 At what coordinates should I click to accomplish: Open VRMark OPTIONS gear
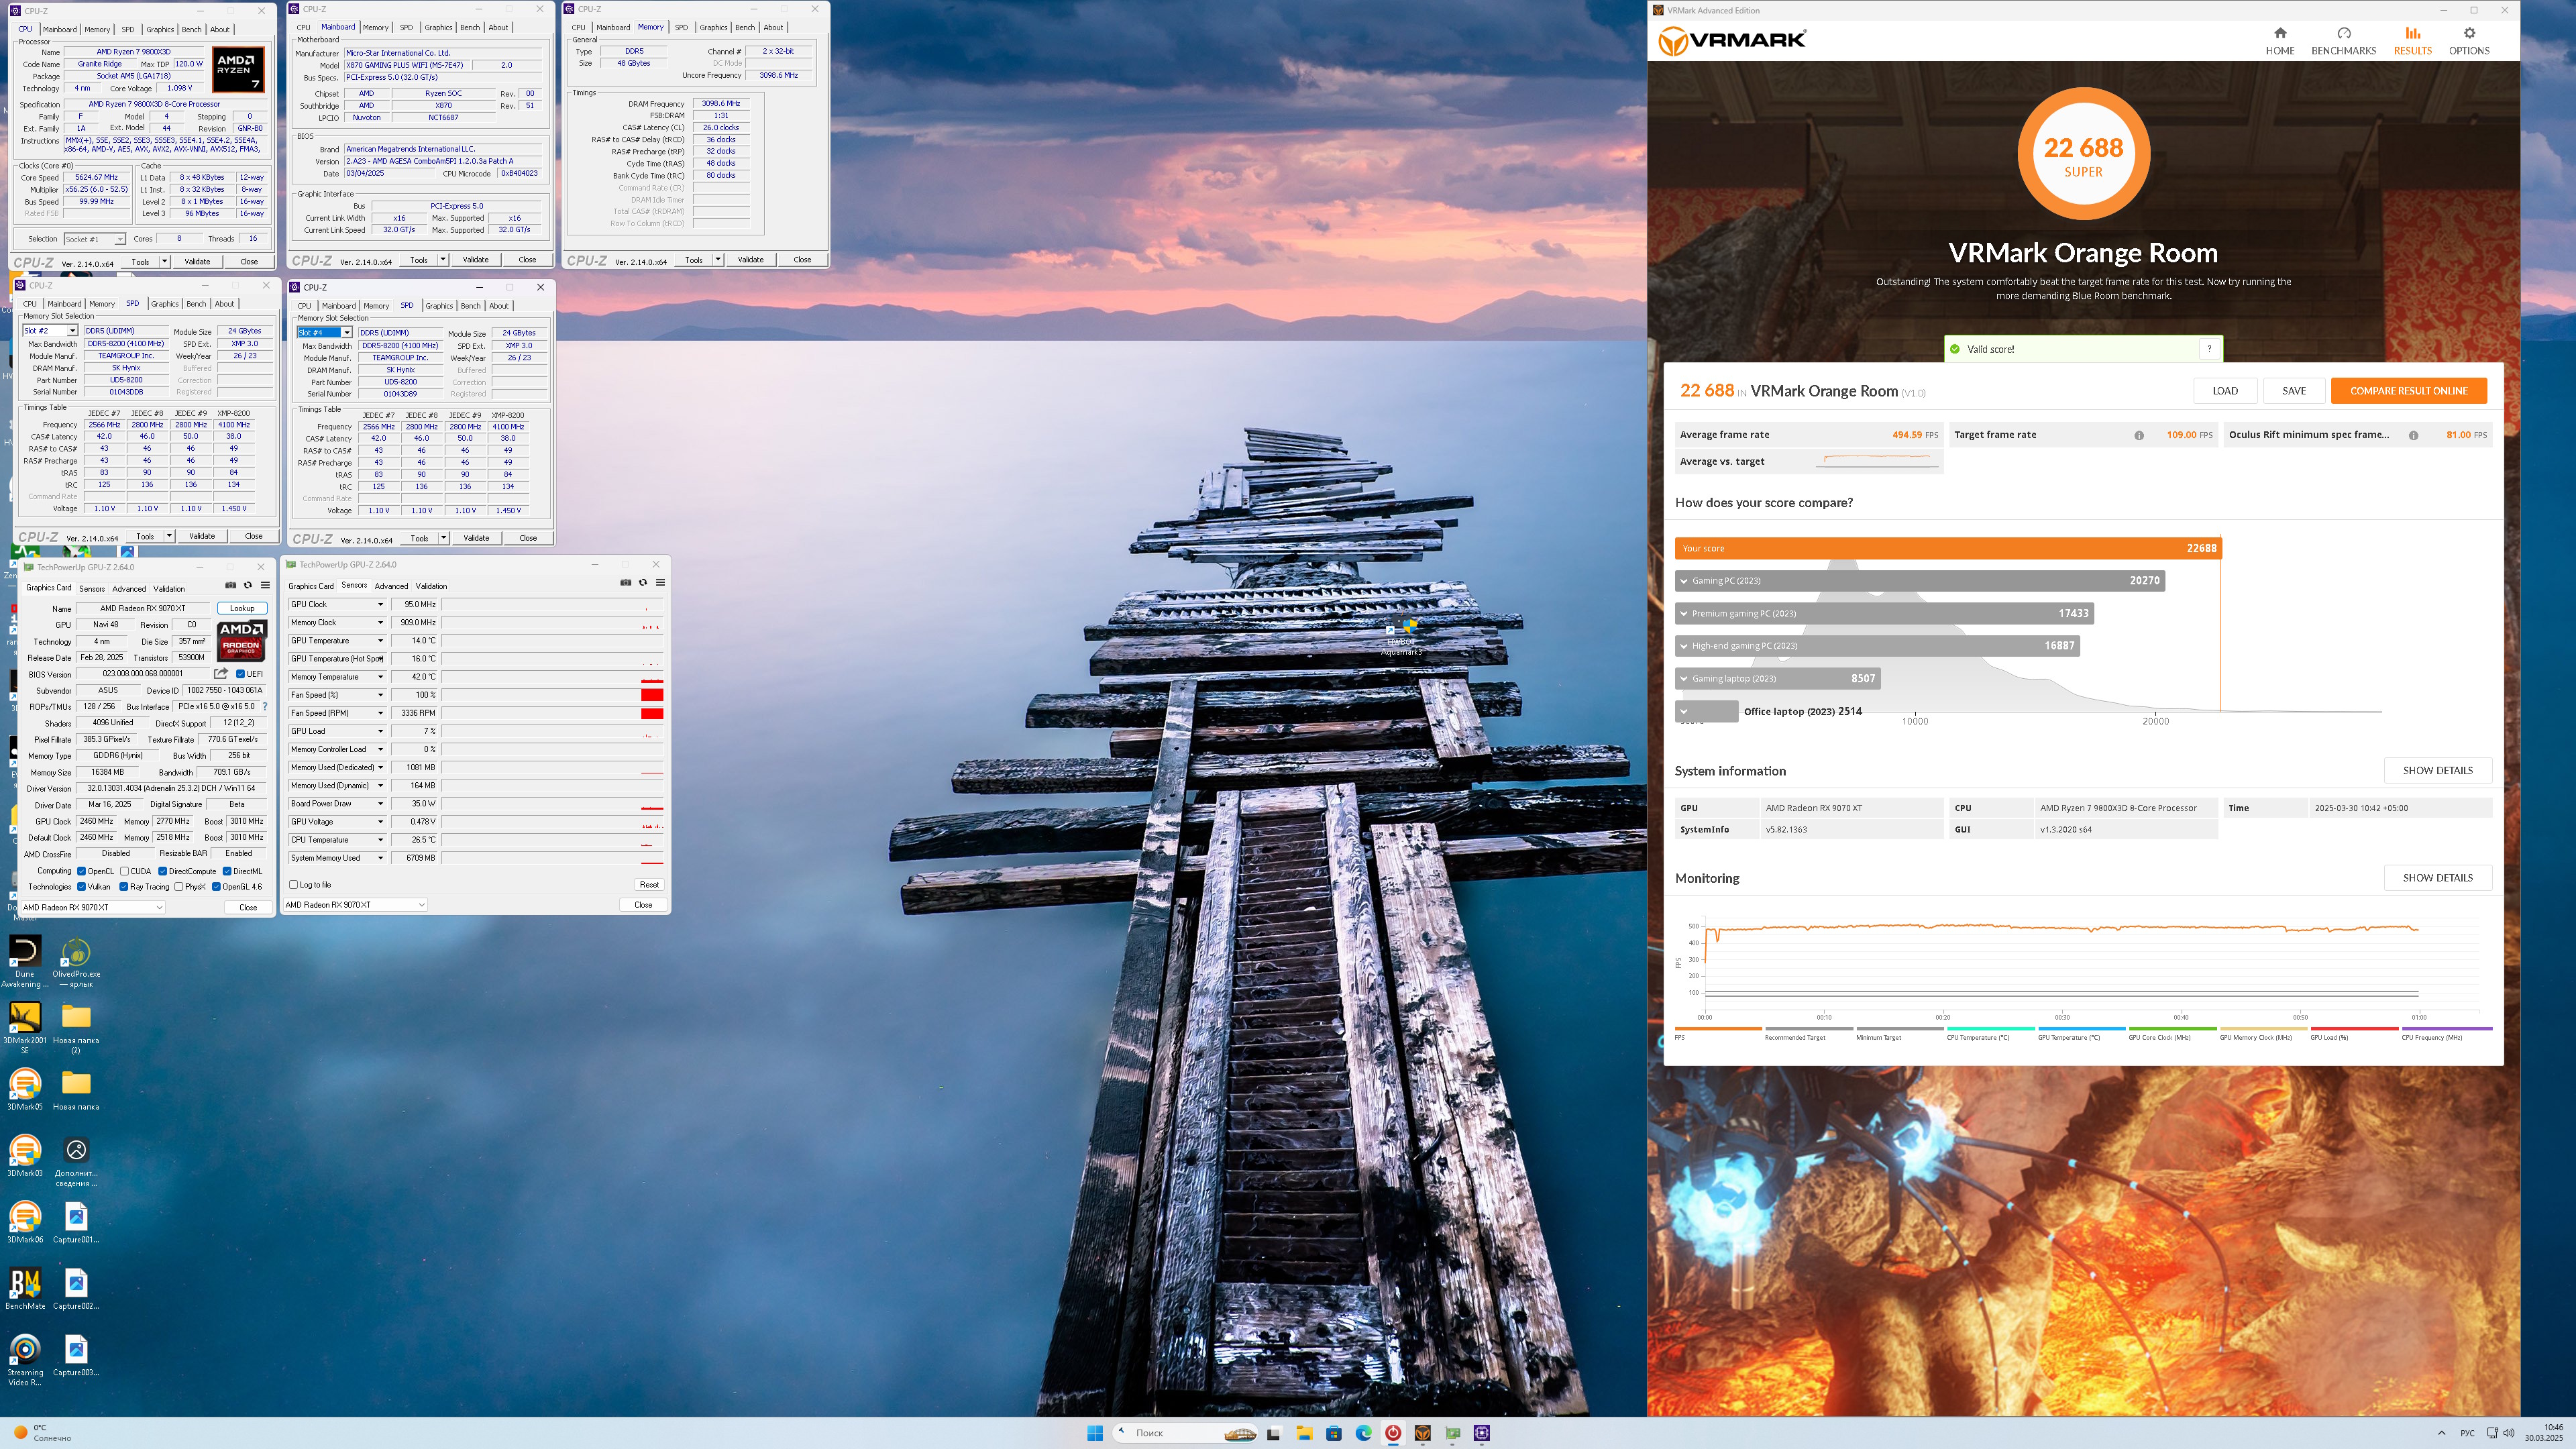pyautogui.click(x=2468, y=33)
